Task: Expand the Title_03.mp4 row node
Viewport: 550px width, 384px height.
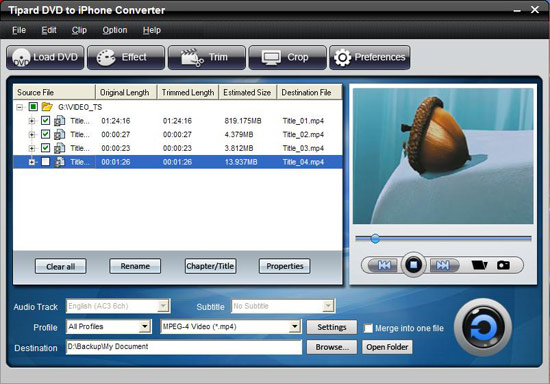Action: 32,148
